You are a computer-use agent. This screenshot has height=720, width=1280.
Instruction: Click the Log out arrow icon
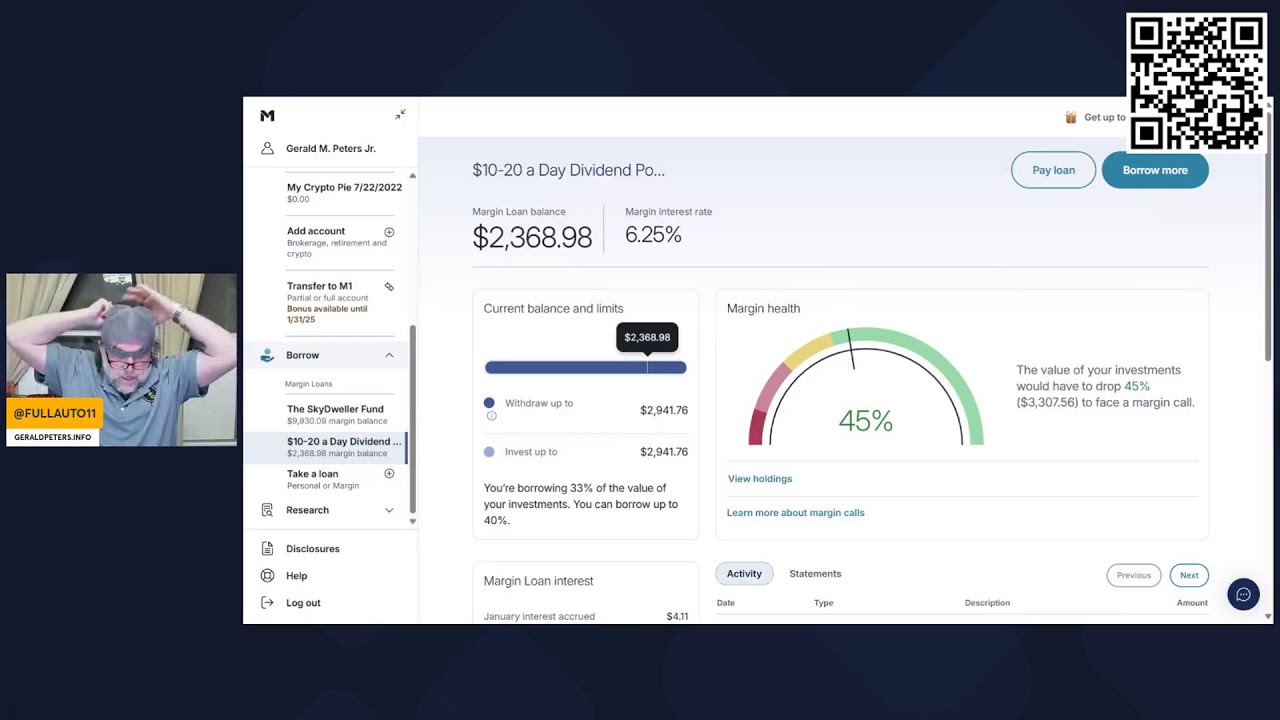(267, 603)
